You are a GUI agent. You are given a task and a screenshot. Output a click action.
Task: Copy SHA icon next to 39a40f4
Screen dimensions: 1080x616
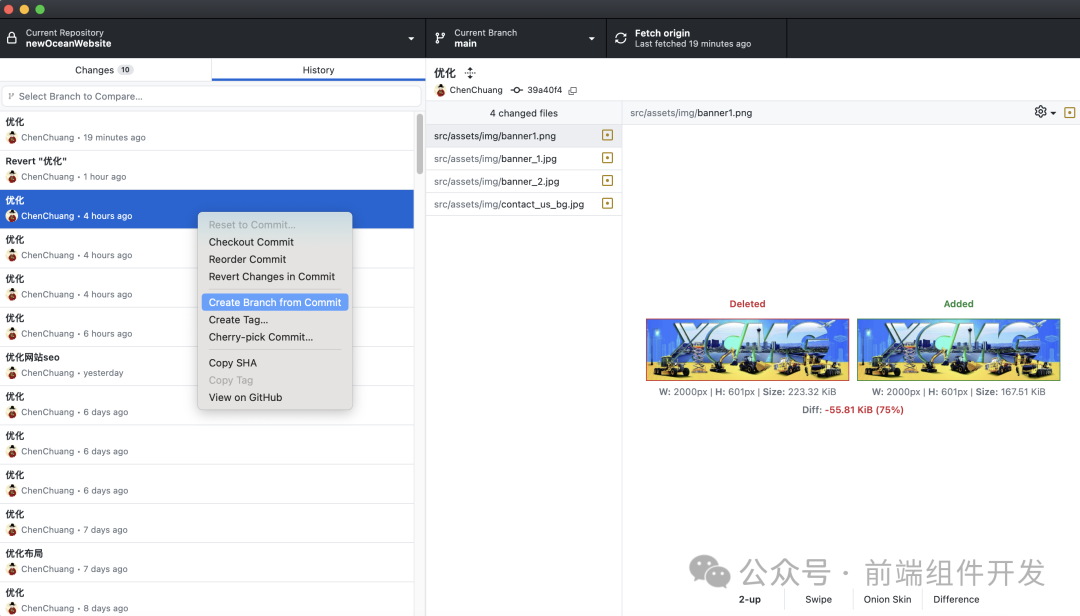tap(572, 90)
